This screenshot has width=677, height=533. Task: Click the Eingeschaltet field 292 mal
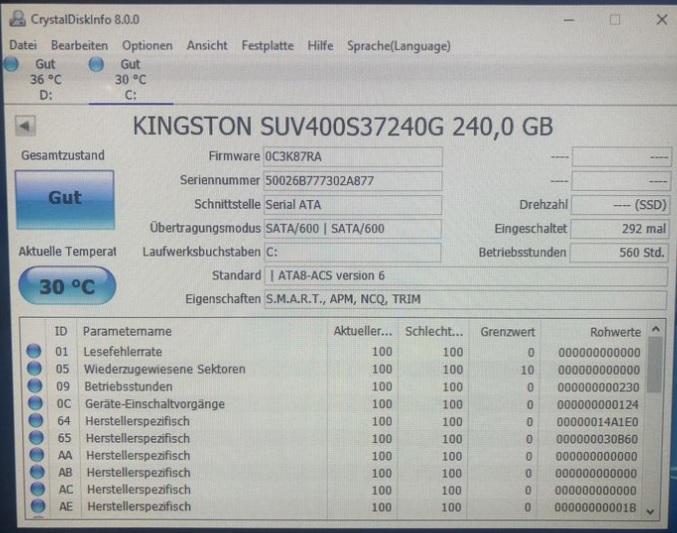coord(620,228)
